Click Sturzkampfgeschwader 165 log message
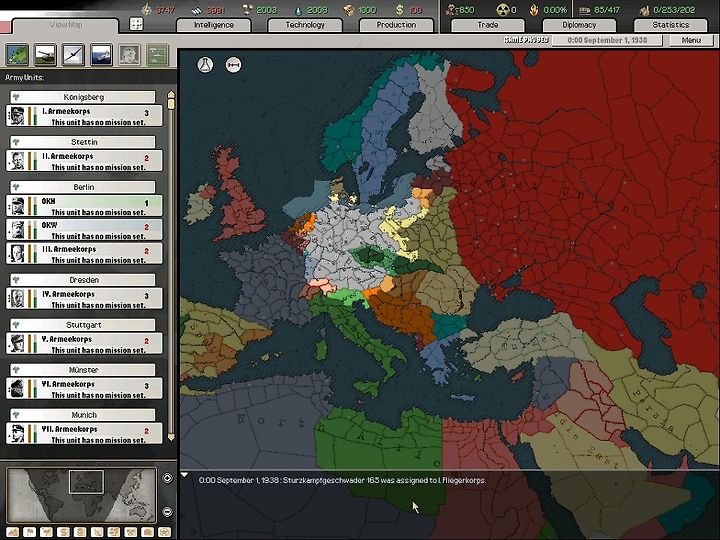The width and height of the screenshot is (720, 540). pyautogui.click(x=342, y=480)
